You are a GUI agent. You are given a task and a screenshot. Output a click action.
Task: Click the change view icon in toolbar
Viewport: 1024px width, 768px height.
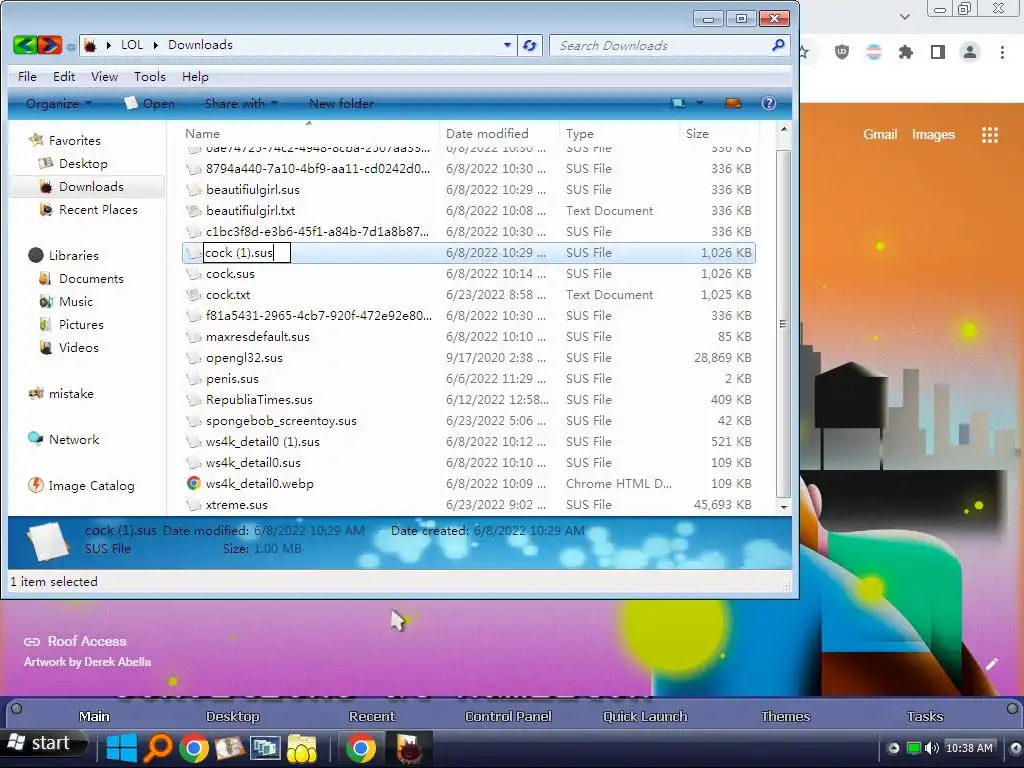click(x=679, y=103)
